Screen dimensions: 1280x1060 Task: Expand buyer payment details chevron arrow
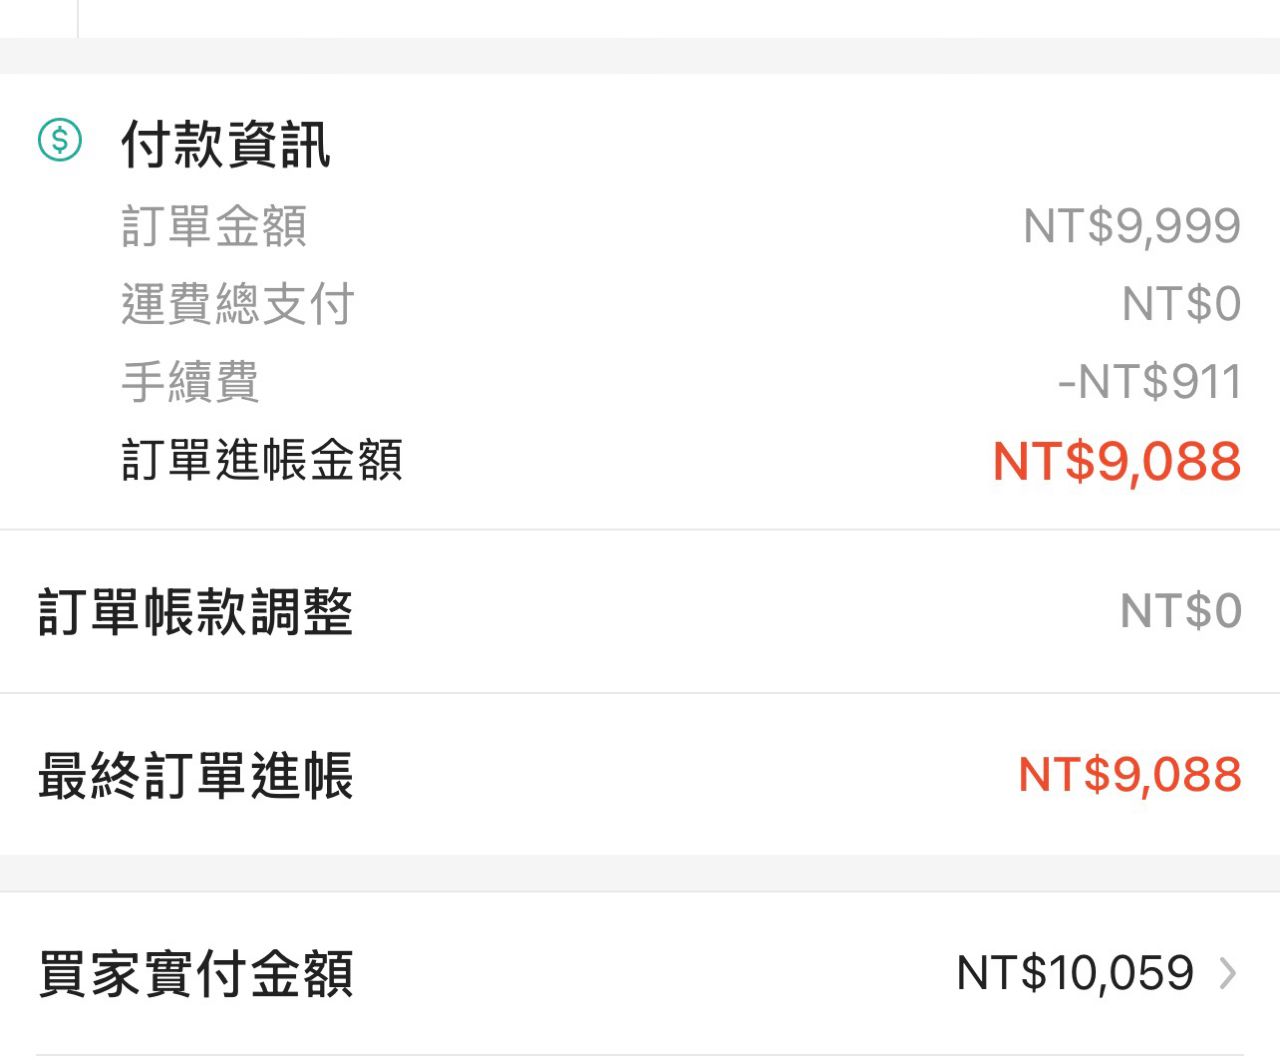click(1227, 973)
